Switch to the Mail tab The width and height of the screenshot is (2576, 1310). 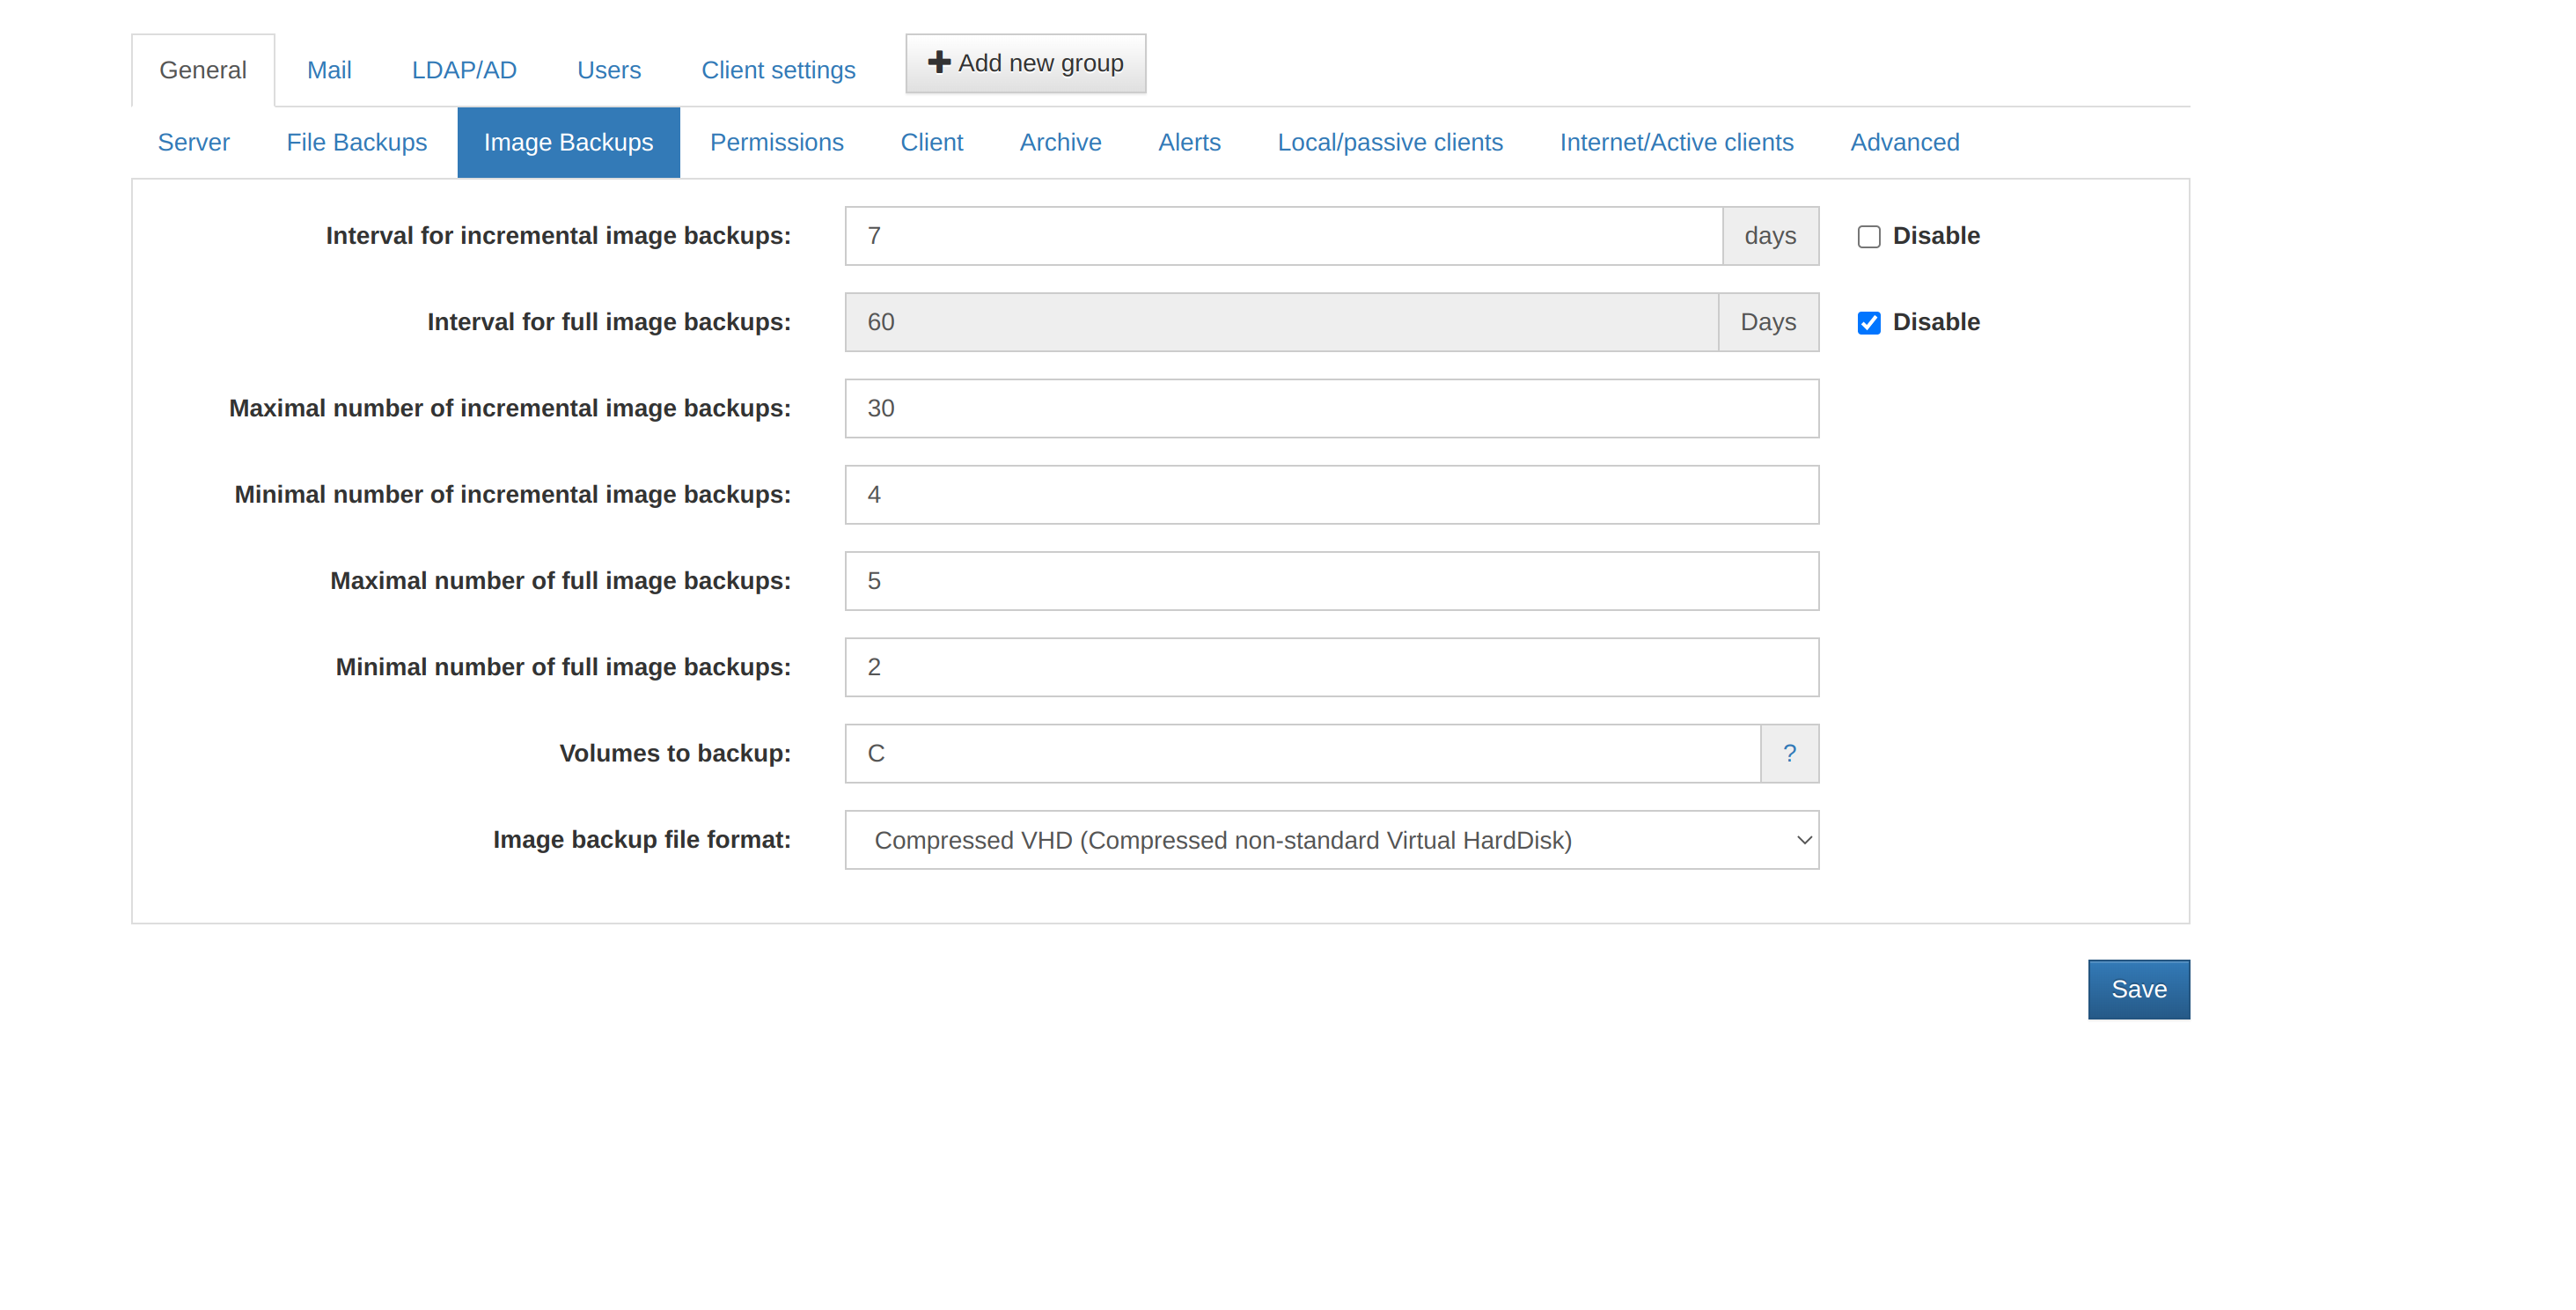pos(328,70)
